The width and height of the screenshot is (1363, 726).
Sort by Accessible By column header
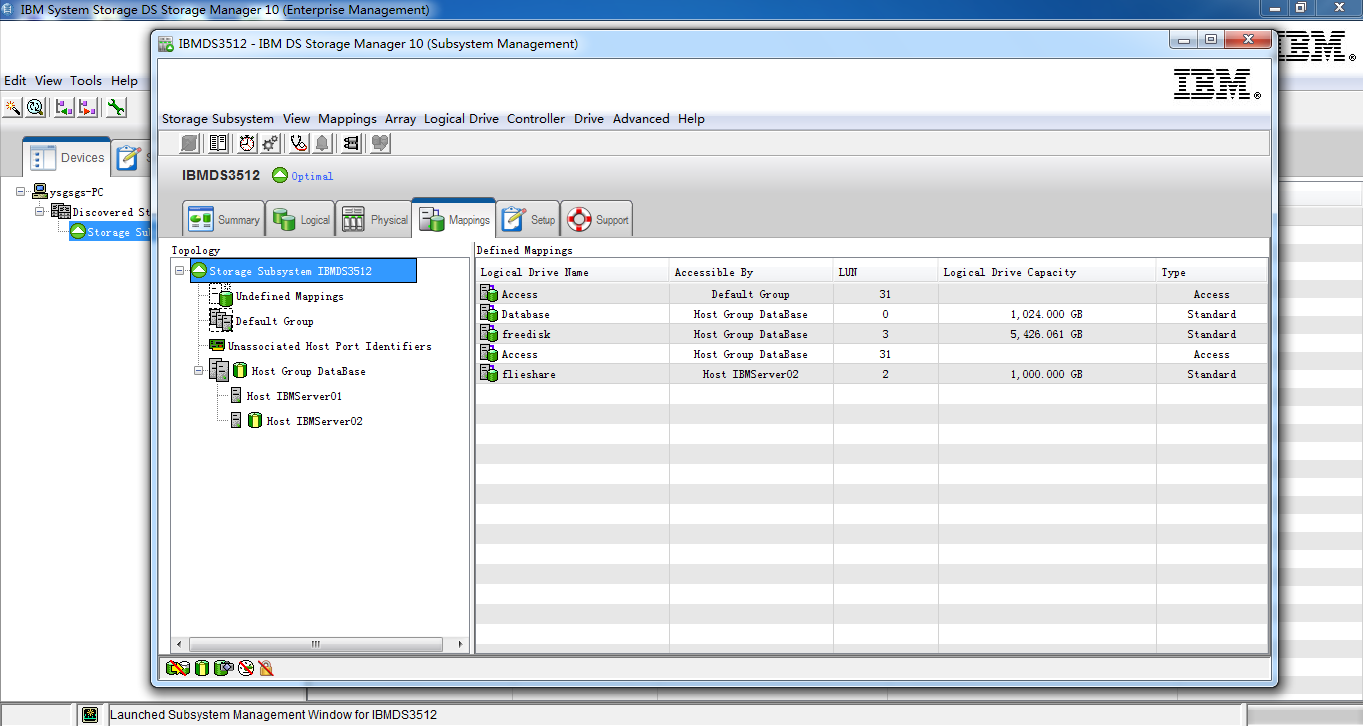[751, 272]
